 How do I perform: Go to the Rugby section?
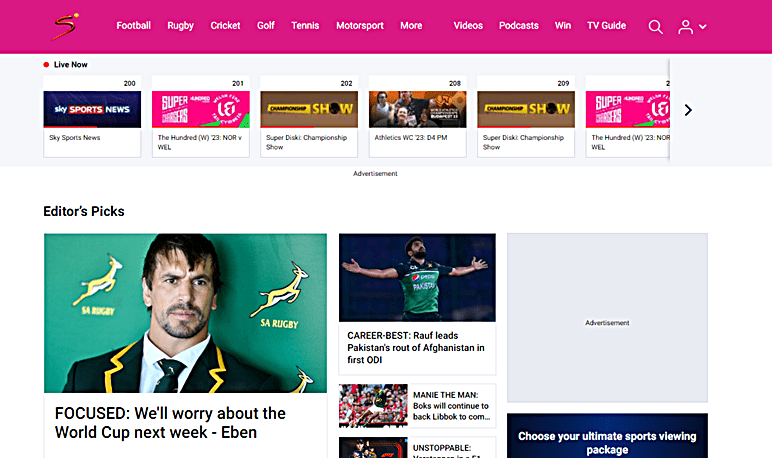pyautogui.click(x=180, y=26)
